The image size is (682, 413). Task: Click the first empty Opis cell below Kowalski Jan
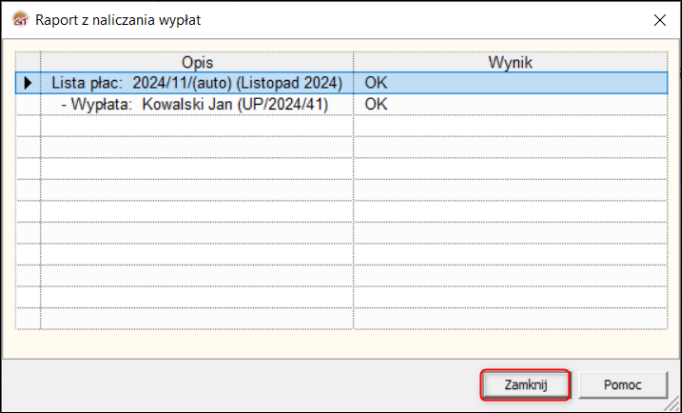tap(197, 126)
